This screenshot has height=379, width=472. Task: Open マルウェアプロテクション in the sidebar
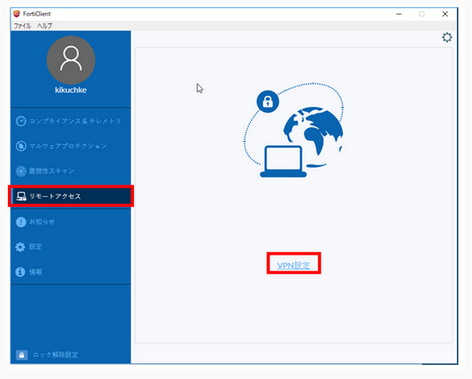click(71, 146)
